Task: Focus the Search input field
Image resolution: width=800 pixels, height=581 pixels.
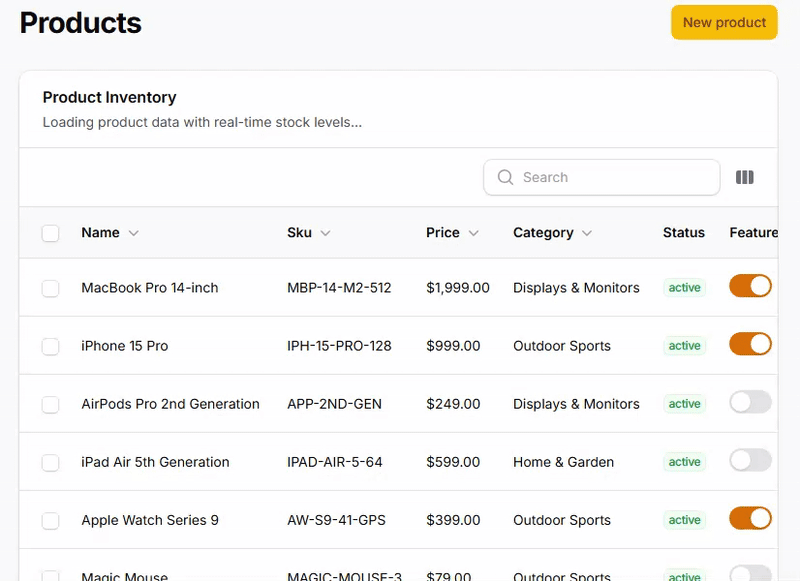Action: click(x=602, y=177)
